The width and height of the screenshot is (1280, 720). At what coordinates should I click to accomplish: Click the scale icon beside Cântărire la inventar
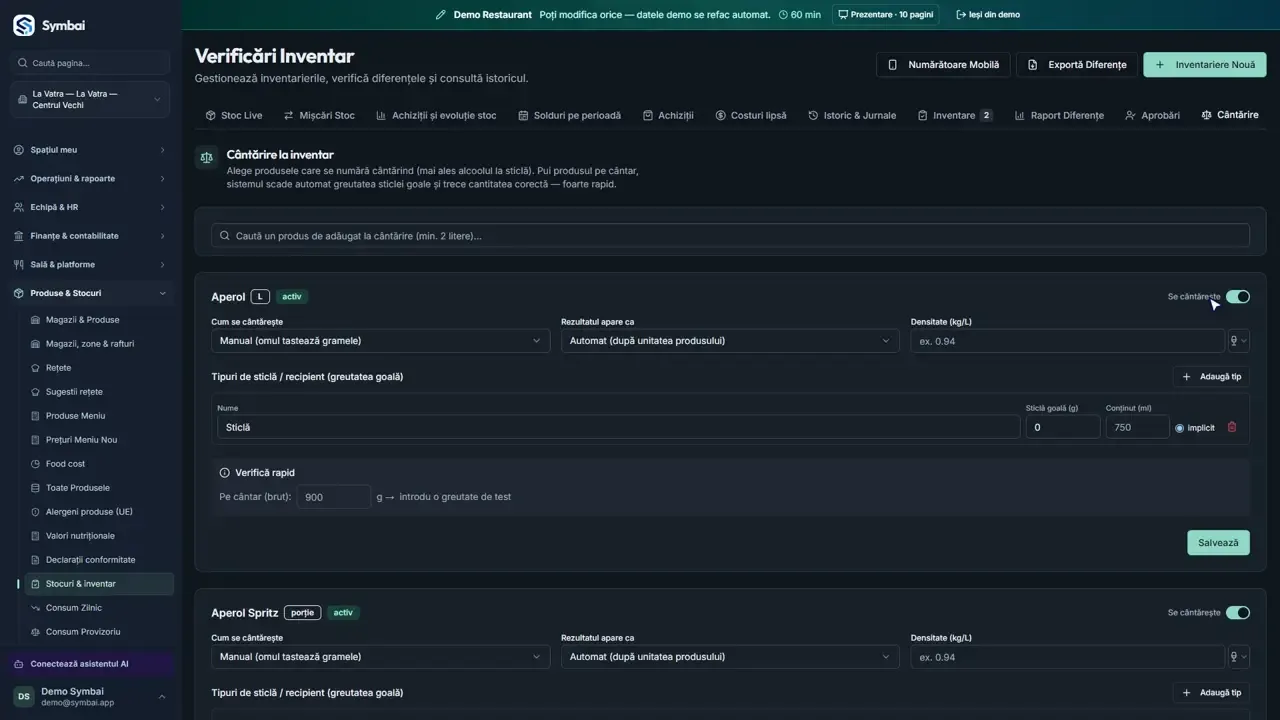[x=206, y=157]
